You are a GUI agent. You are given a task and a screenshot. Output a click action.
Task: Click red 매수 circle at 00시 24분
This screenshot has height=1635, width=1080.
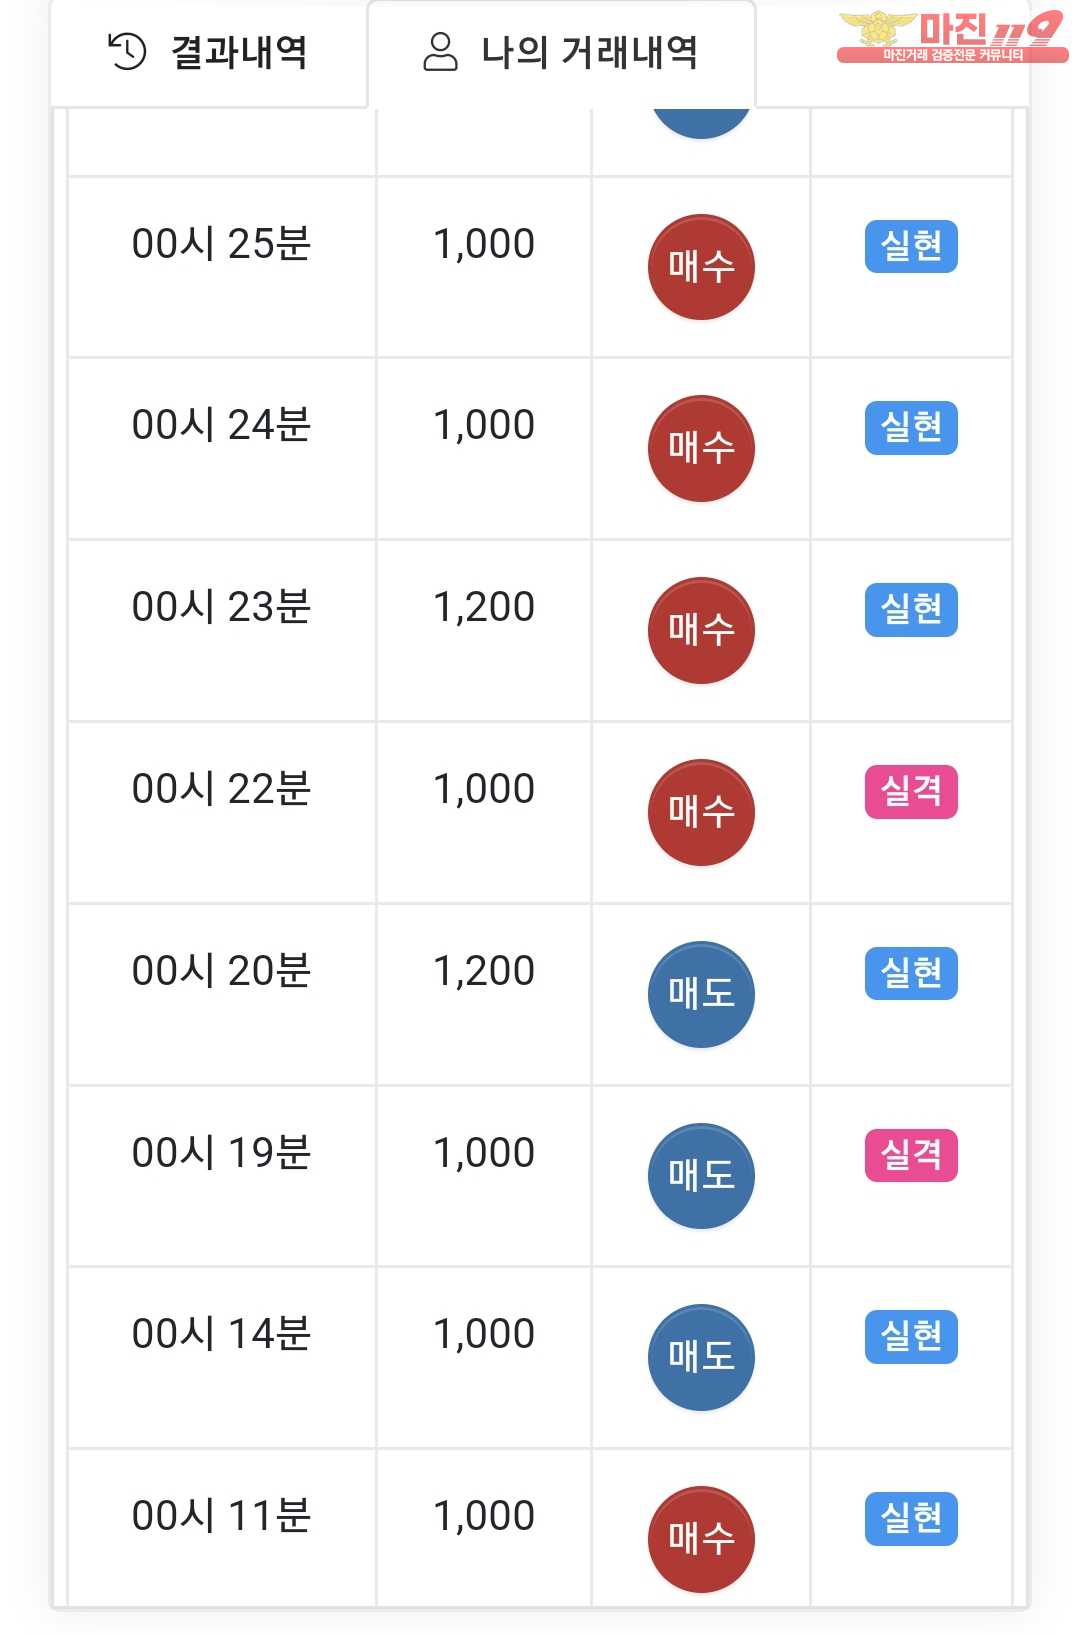point(701,448)
